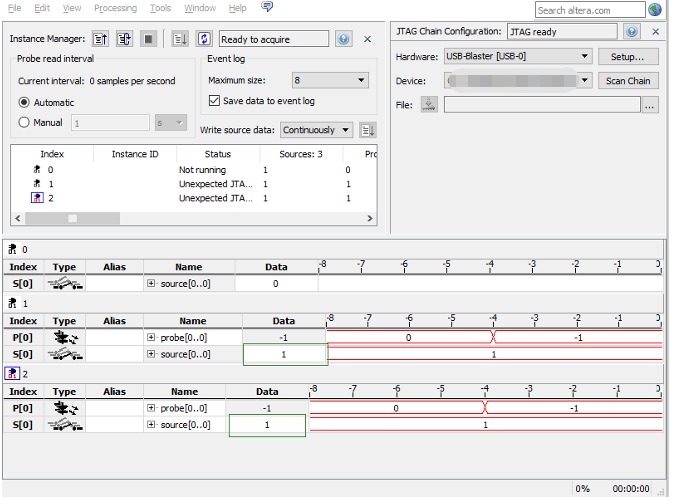Click instance 1 header icon above its table
The height and width of the screenshot is (499, 674).
(x=12, y=303)
